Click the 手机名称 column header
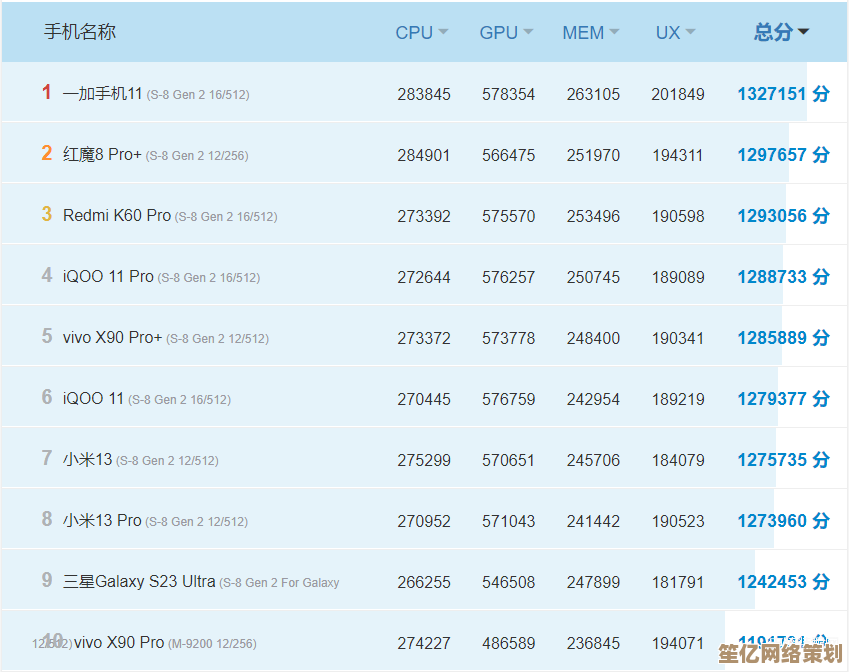 pyautogui.click(x=80, y=32)
